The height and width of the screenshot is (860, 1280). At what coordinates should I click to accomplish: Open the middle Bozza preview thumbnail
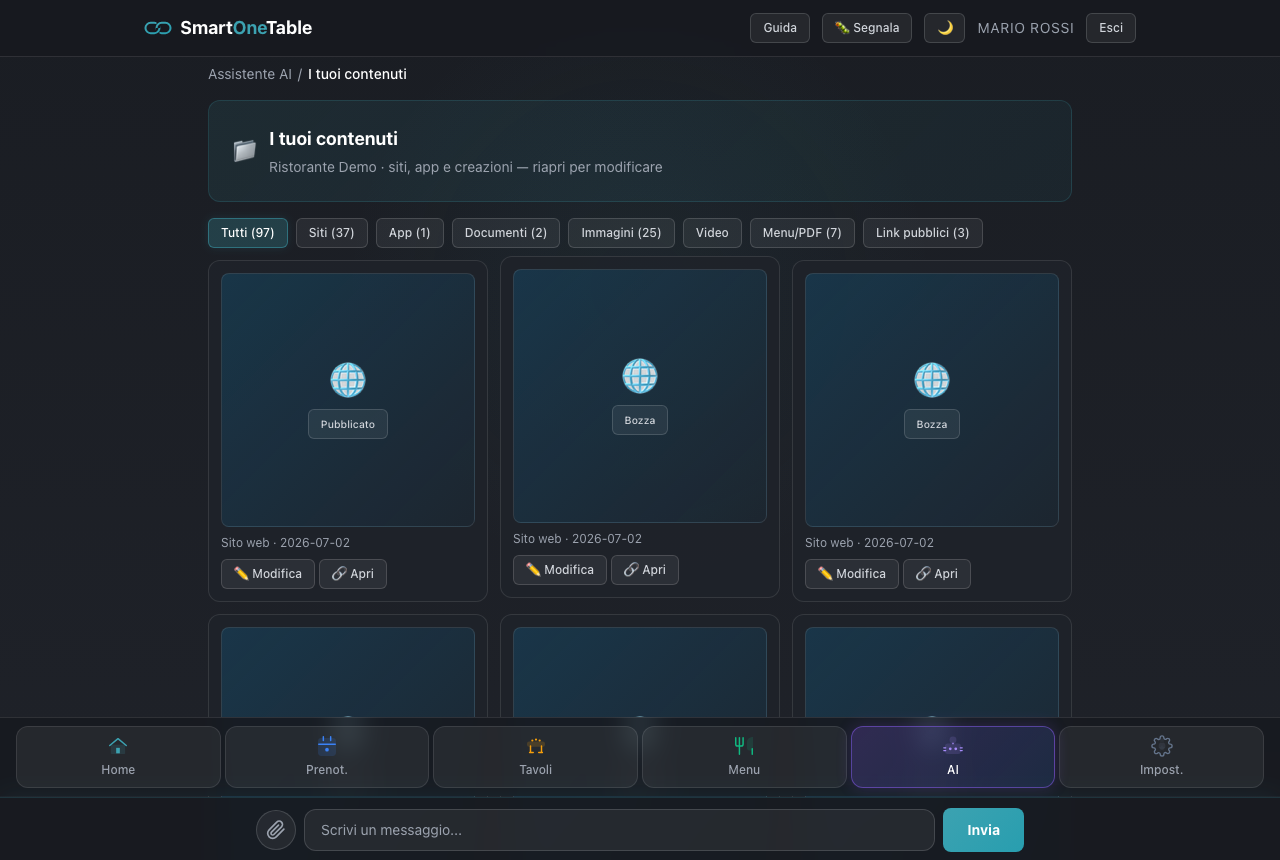pos(640,396)
